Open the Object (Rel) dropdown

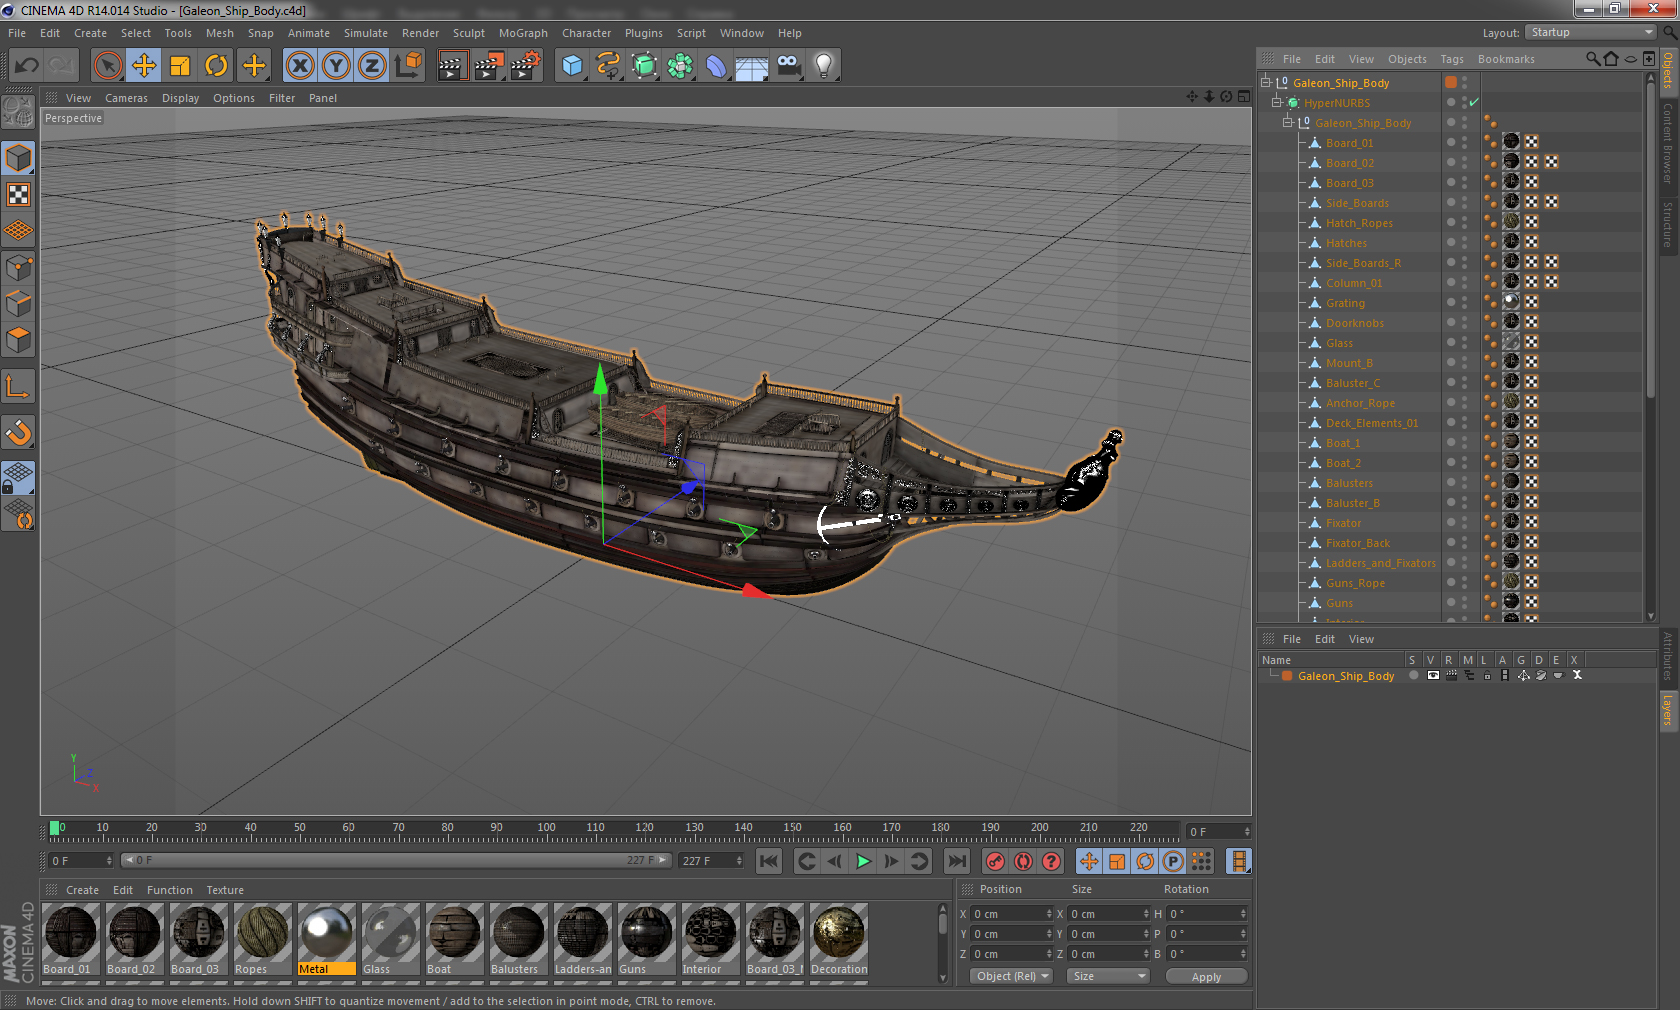(1011, 976)
